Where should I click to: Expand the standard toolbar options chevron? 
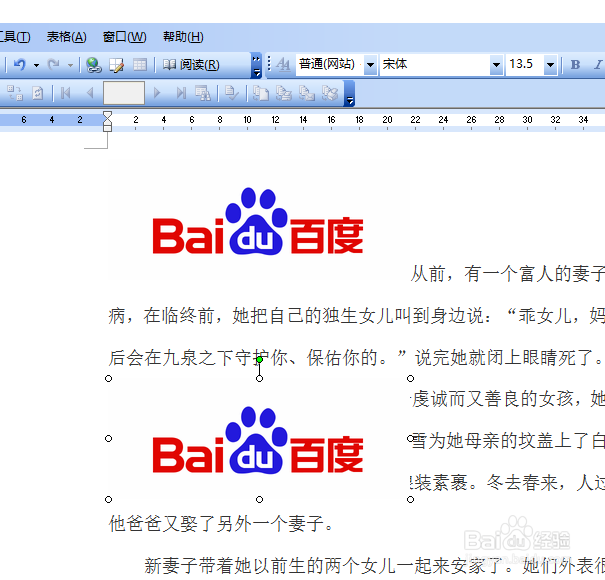point(256,66)
